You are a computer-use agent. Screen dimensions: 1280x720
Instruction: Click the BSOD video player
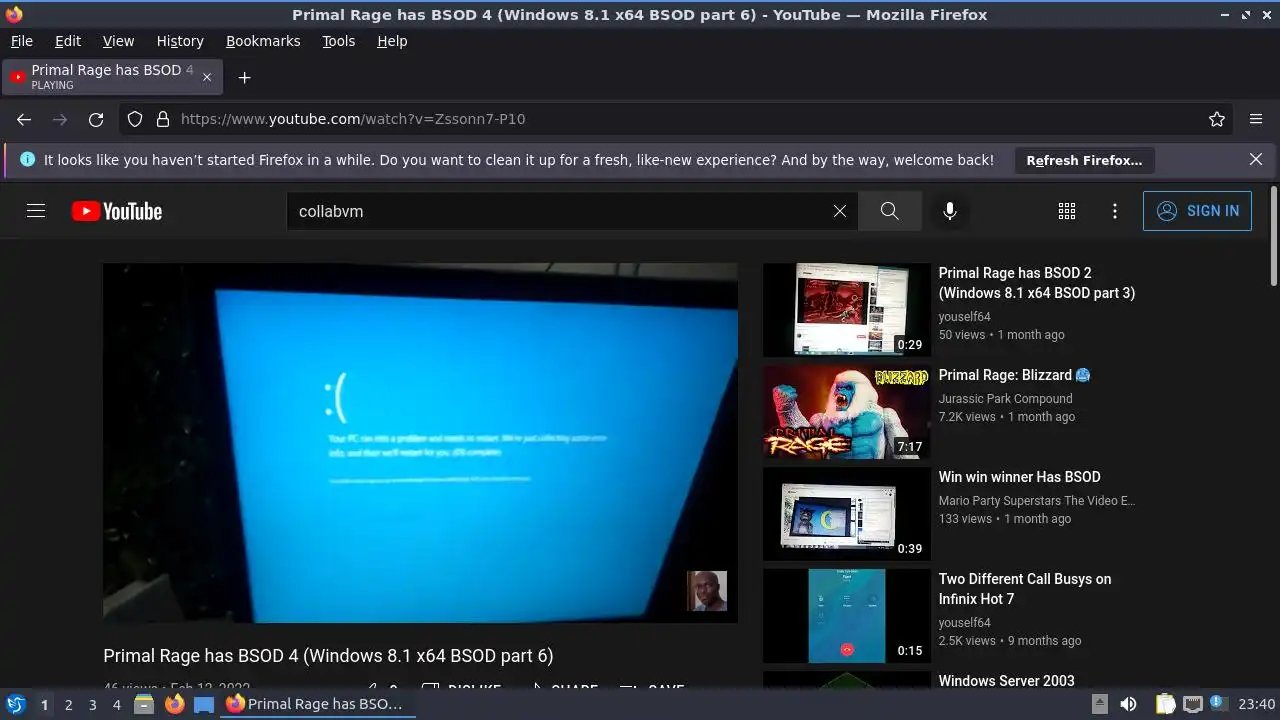tap(420, 442)
